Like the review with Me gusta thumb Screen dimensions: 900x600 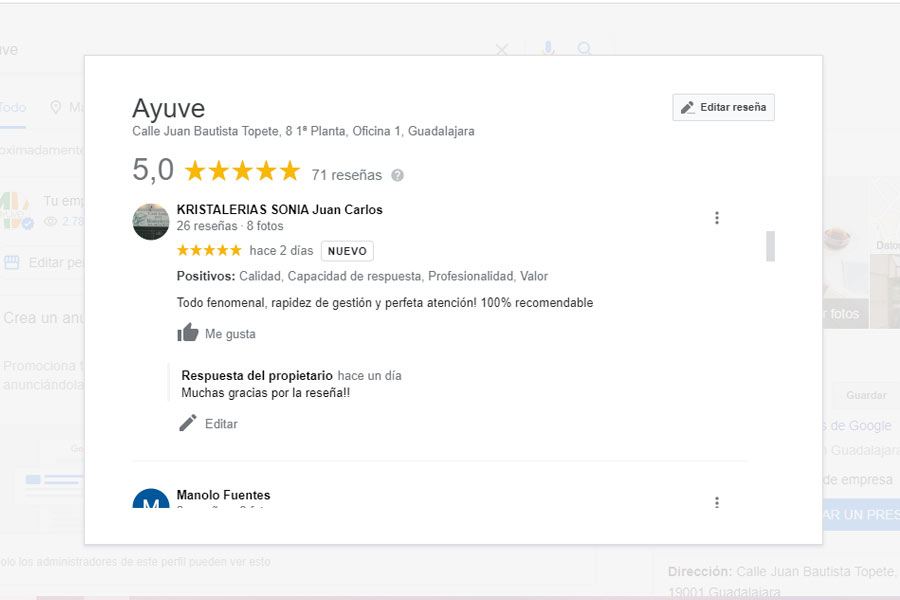188,333
